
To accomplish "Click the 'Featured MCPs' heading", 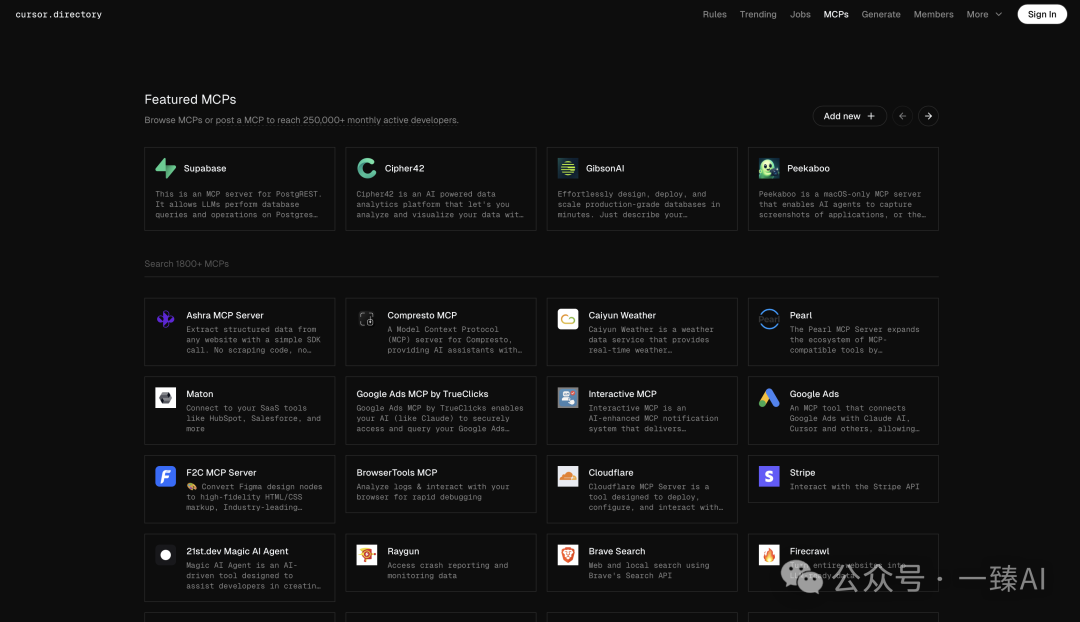I will pos(190,99).
